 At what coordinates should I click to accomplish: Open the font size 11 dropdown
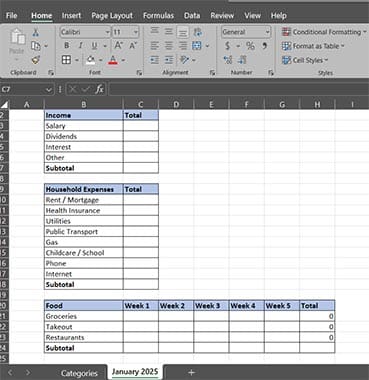[x=136, y=32]
